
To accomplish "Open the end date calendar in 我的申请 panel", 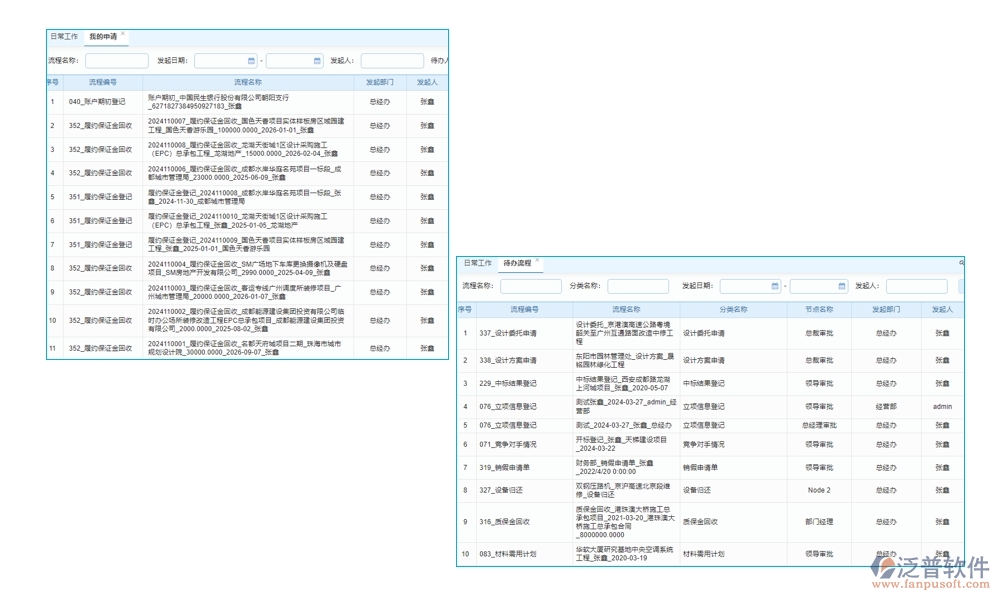I will point(316,60).
